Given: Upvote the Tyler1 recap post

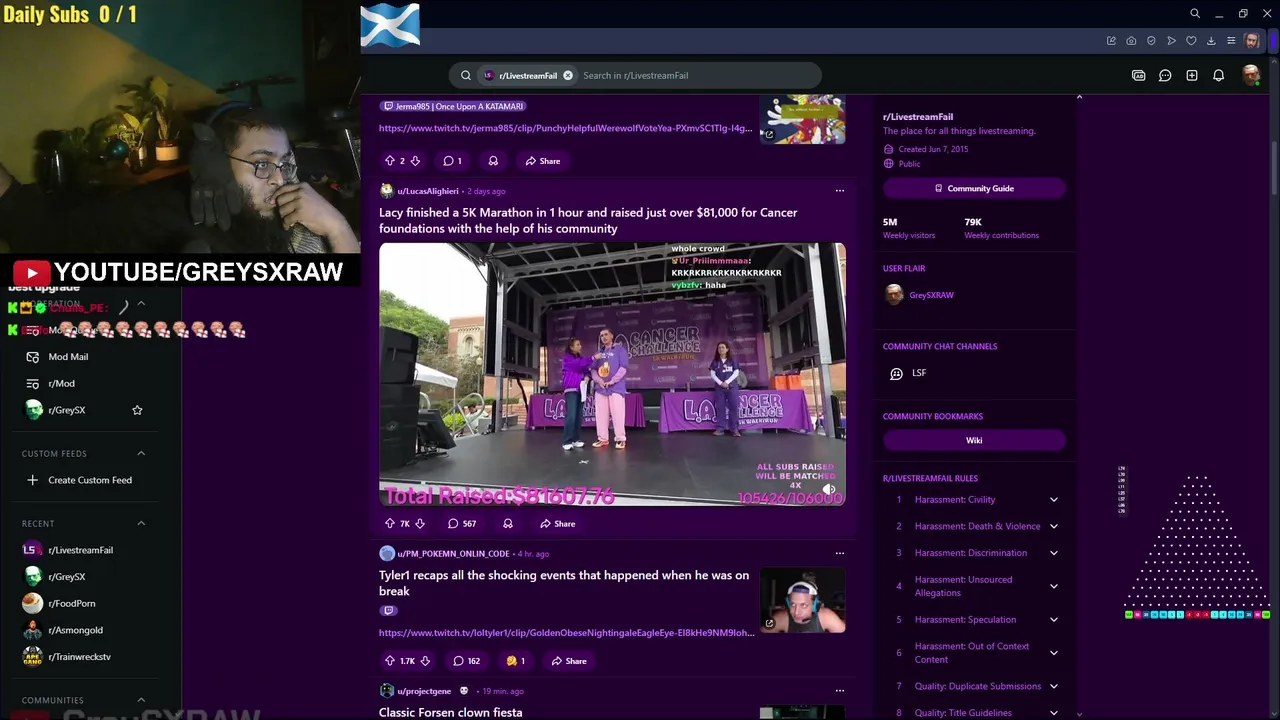Looking at the screenshot, I should (389, 661).
